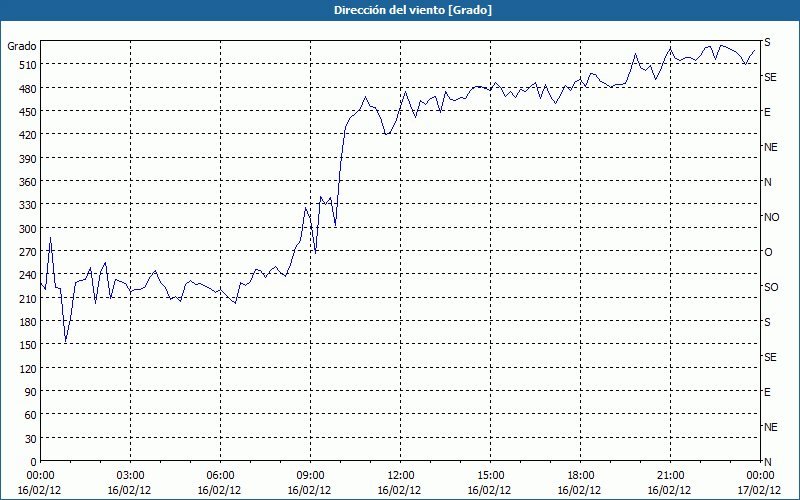Click the 03:00 time axis label
The width and height of the screenshot is (800, 500).
tap(131, 476)
